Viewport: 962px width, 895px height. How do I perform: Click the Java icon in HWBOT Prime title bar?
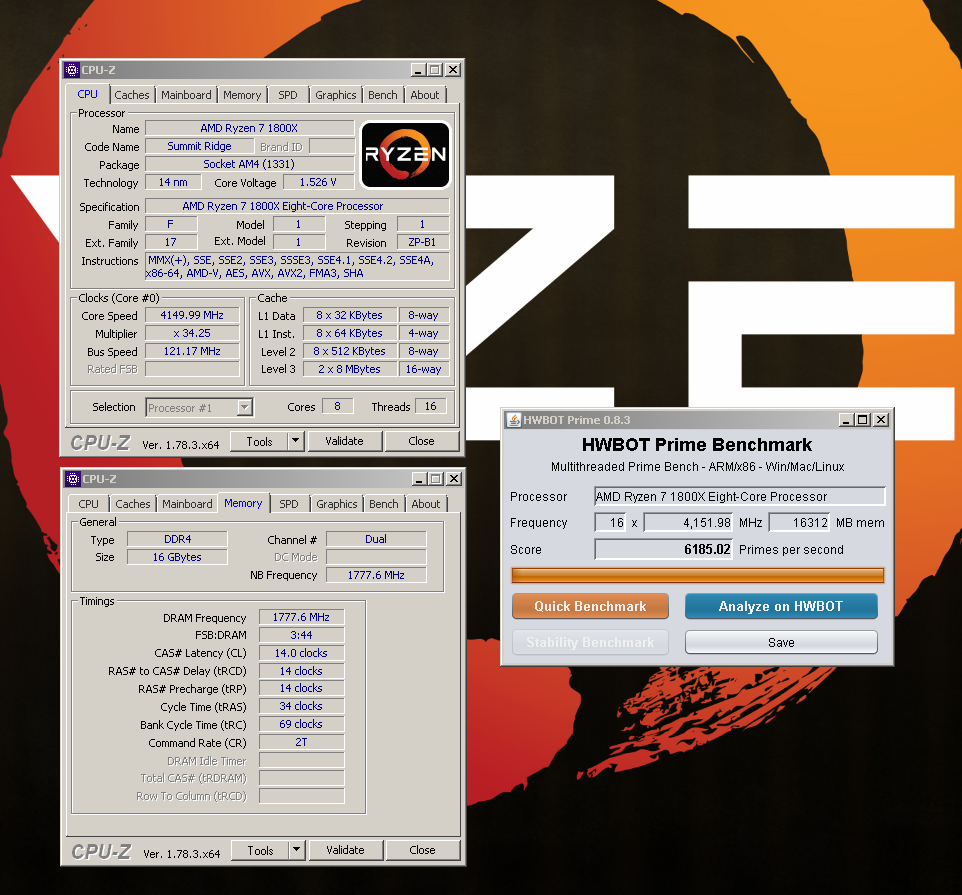(x=513, y=420)
